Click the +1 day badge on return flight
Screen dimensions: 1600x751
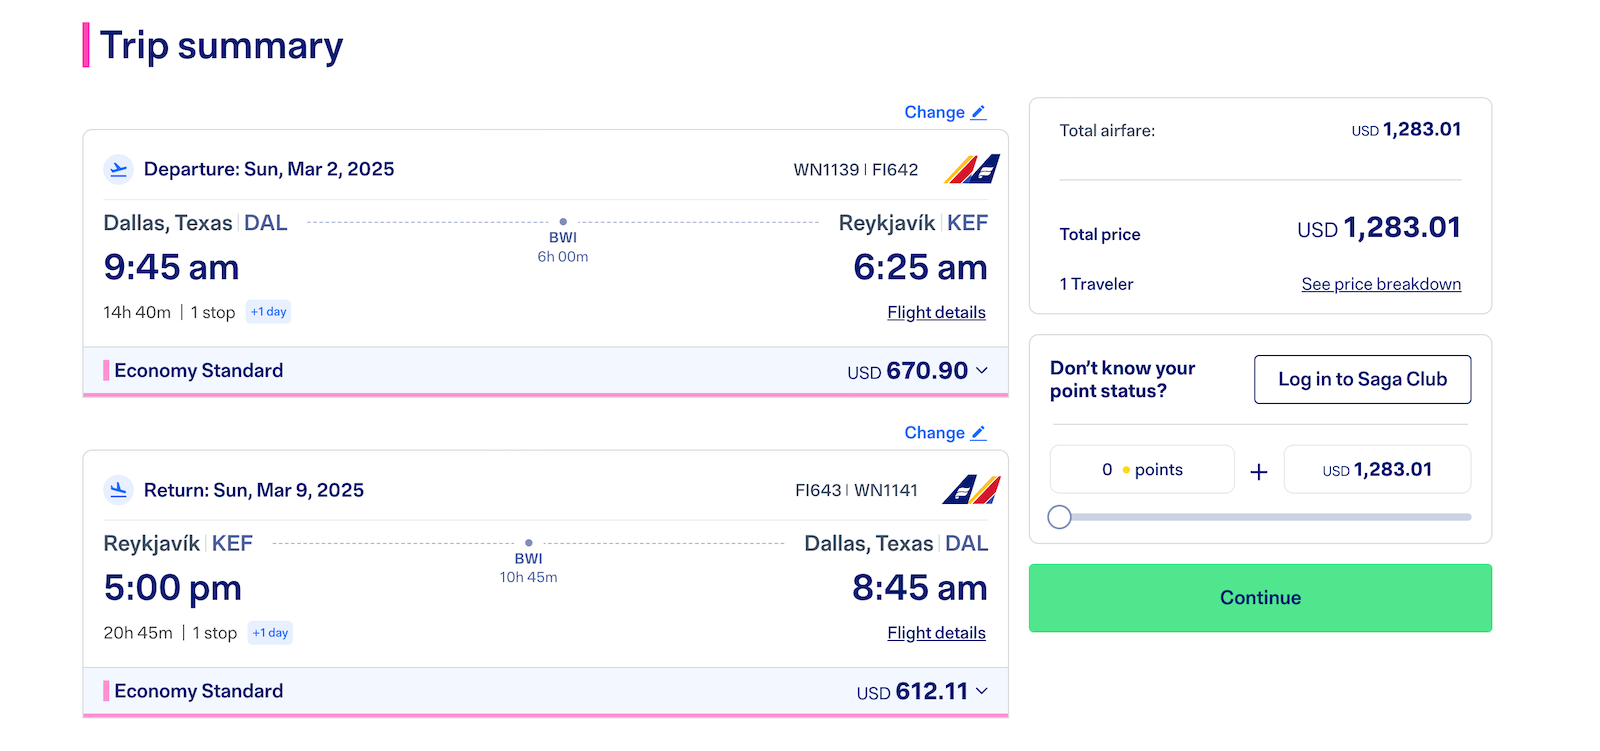coord(270,633)
